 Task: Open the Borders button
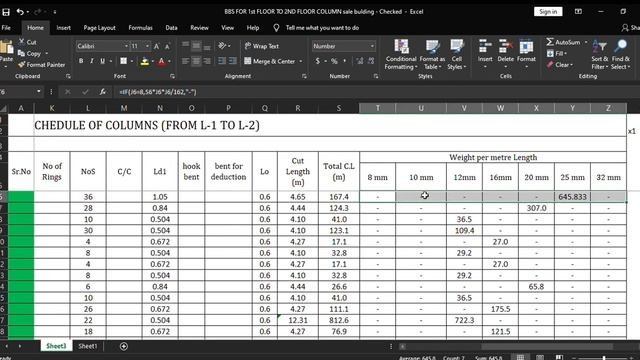click(123, 61)
